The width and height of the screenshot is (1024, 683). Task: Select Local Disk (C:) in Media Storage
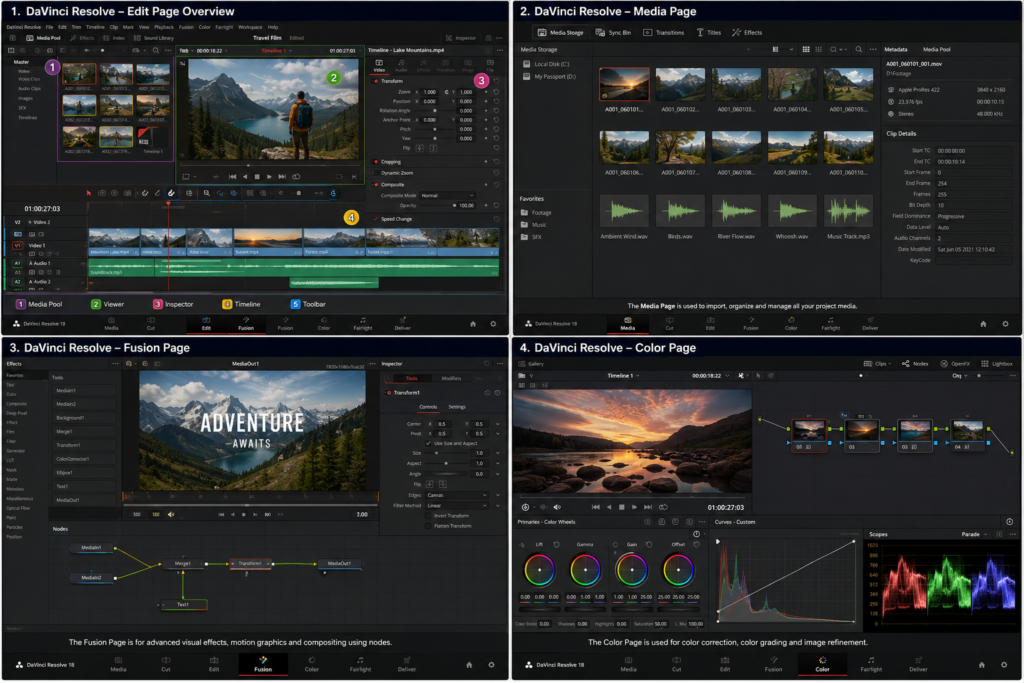tap(547, 64)
